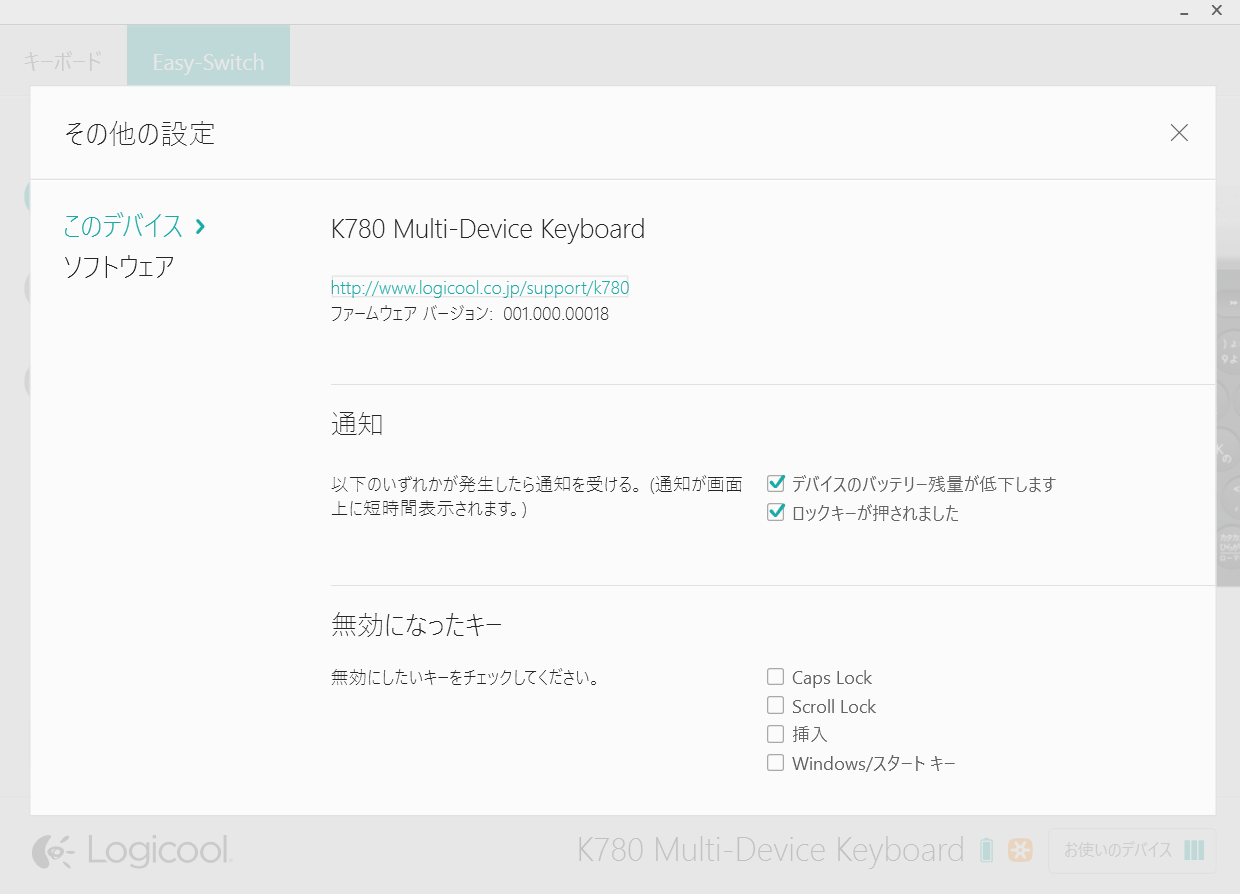The width and height of the screenshot is (1240, 894).
Task: Open the logicool.co.jp support link
Action: [x=480, y=288]
